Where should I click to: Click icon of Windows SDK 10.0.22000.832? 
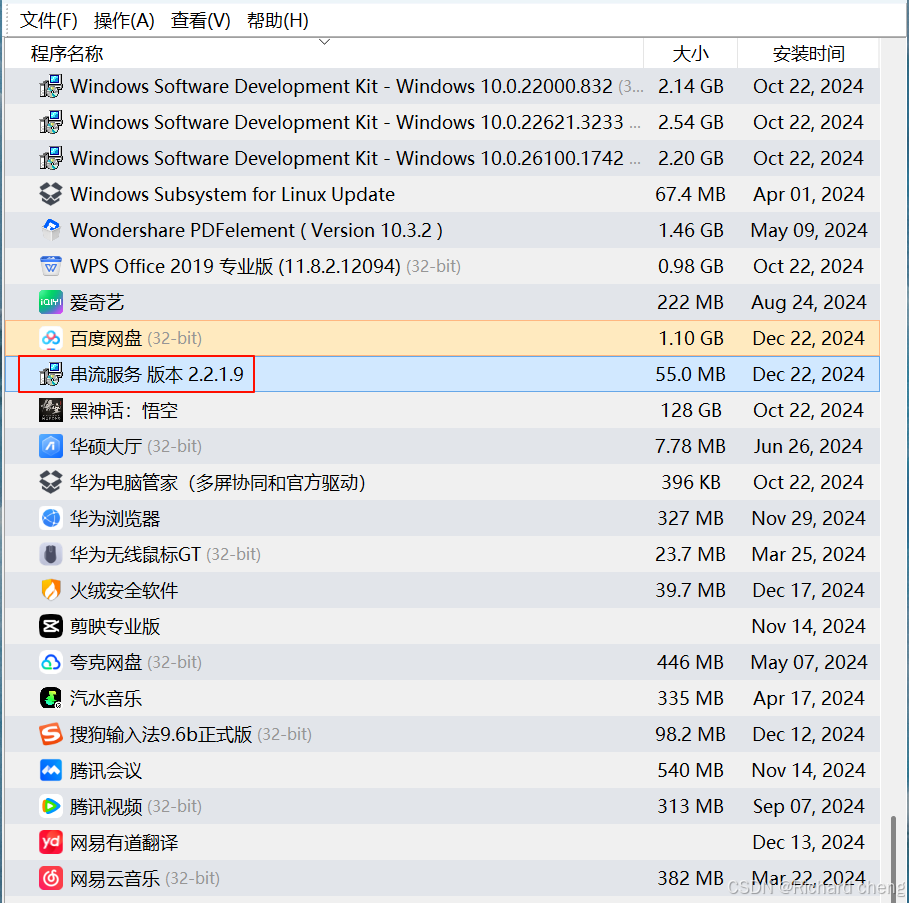tap(51, 86)
